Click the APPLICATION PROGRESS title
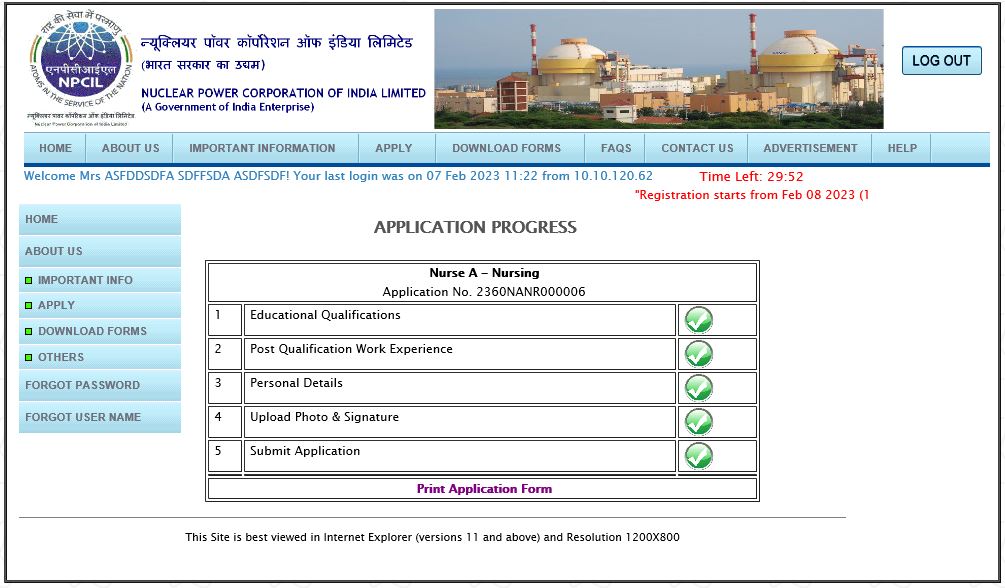 [x=475, y=227]
